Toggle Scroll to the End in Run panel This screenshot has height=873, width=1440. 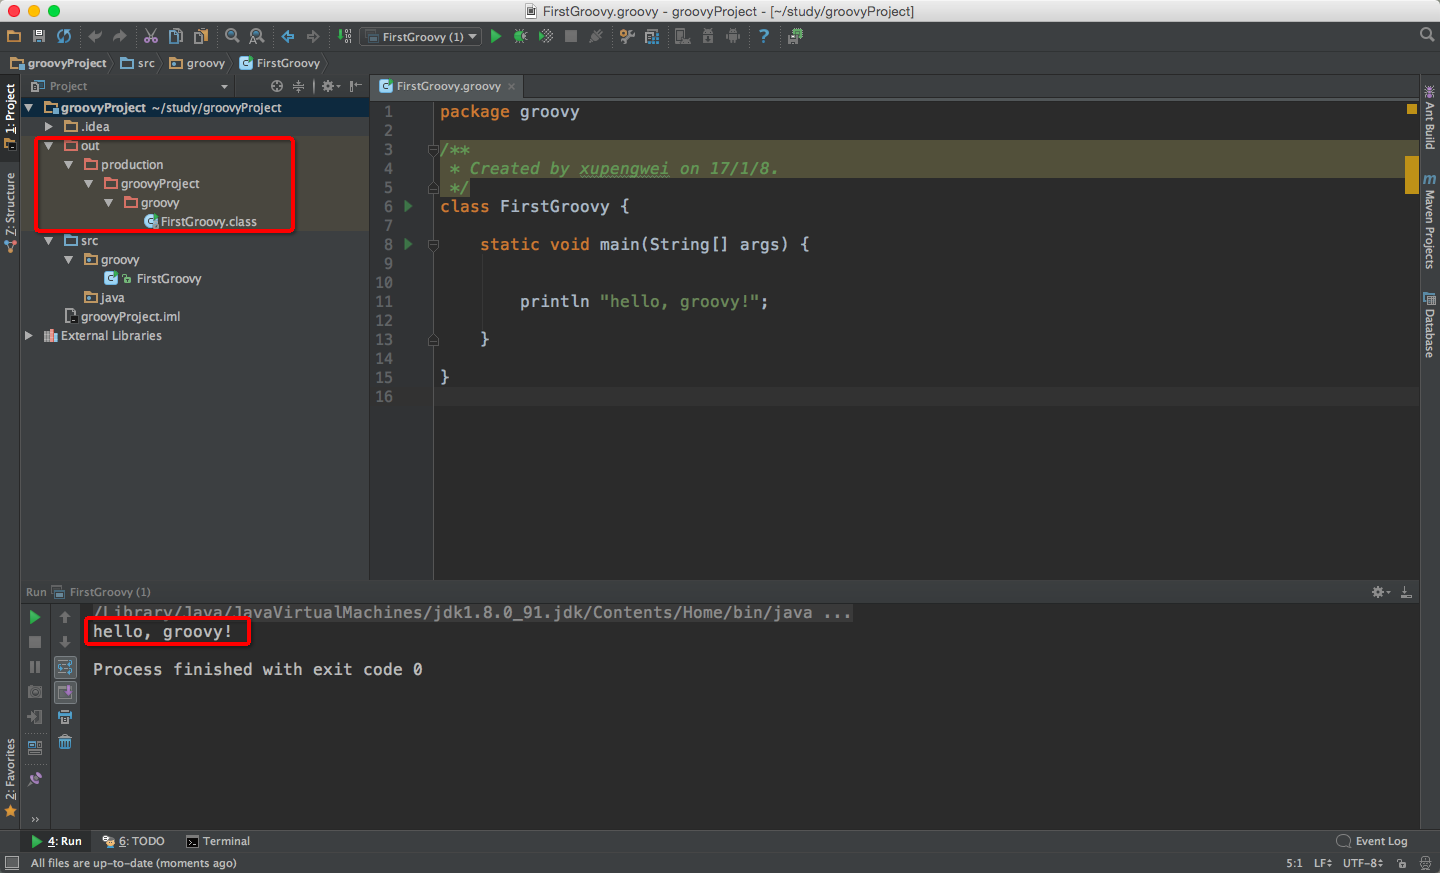[65, 692]
